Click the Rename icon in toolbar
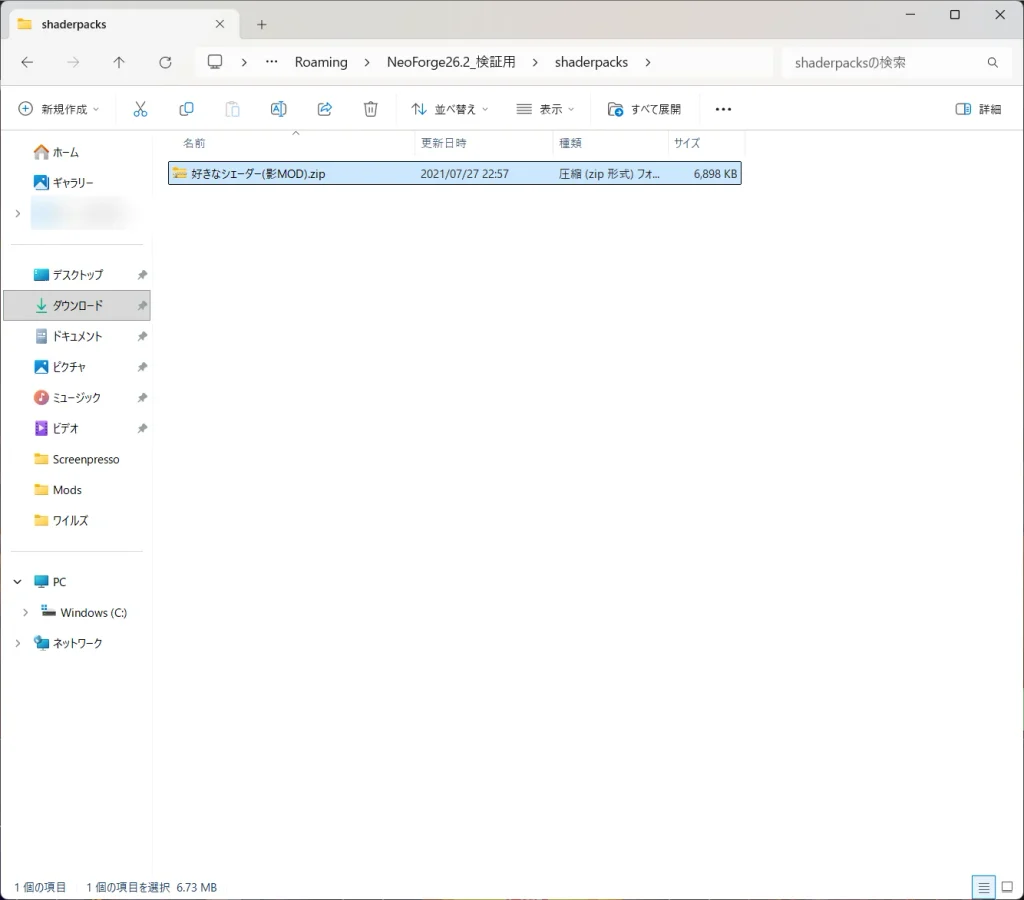Image resolution: width=1024 pixels, height=900 pixels. pos(278,109)
